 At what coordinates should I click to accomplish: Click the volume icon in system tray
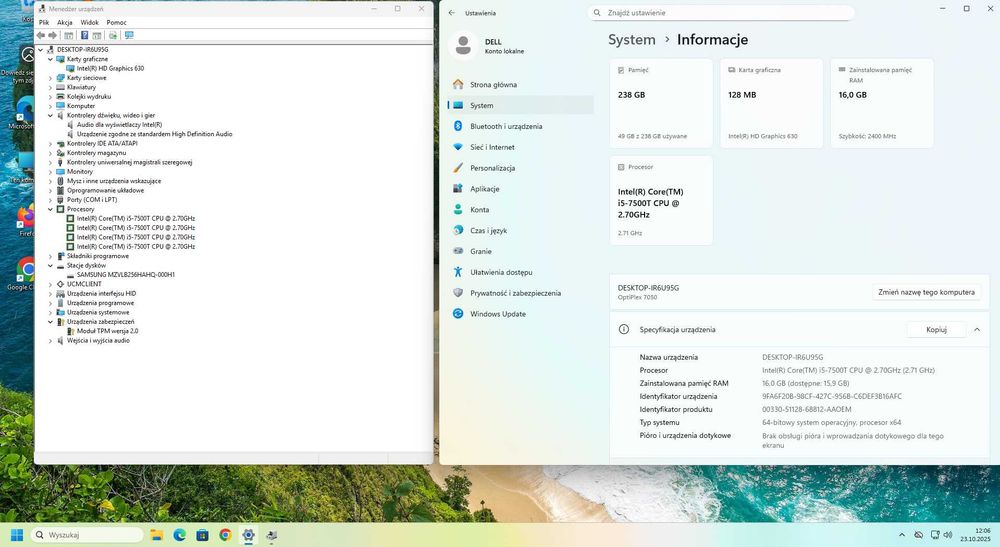[x=948, y=535]
